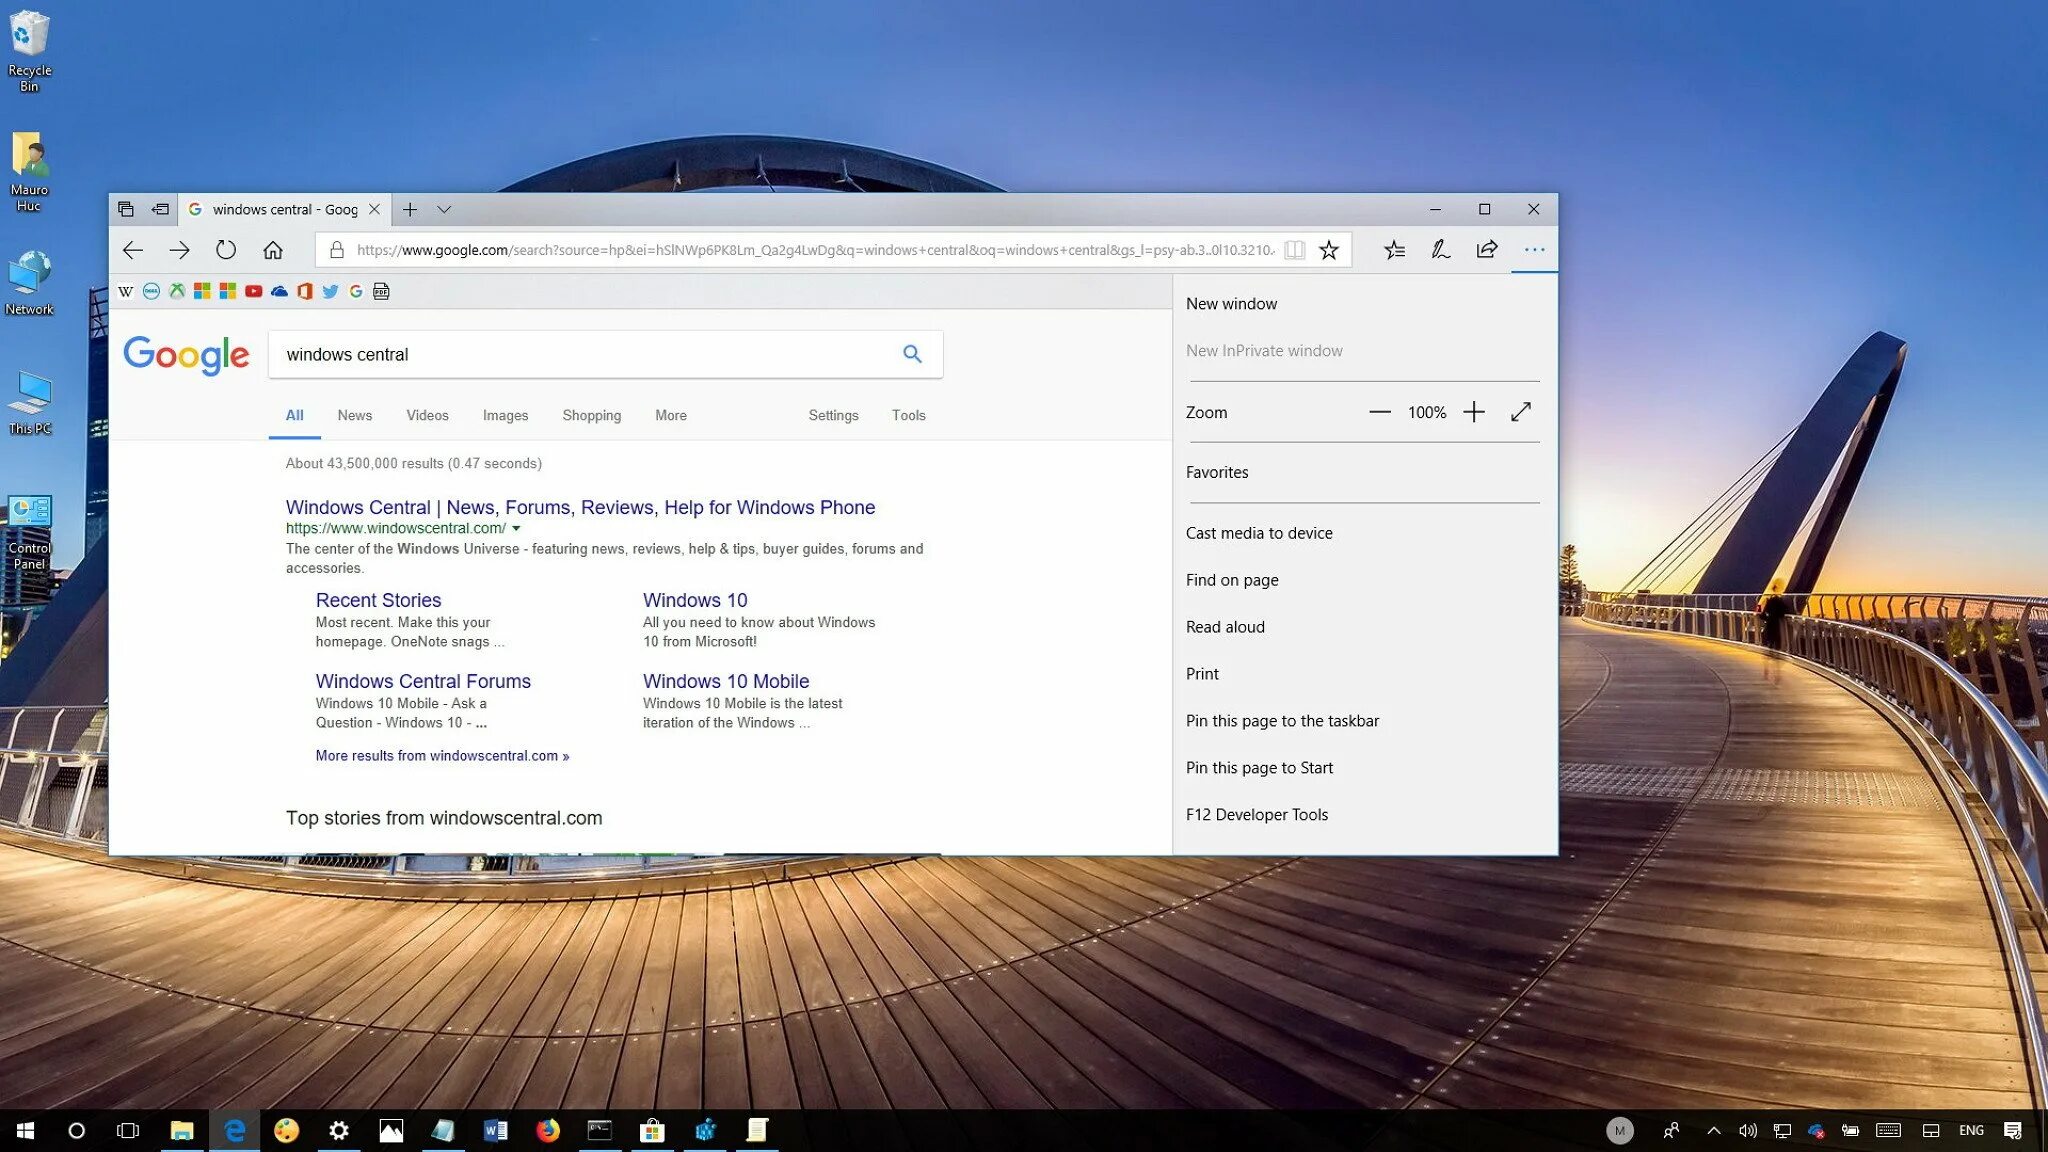Click the Google search magnifier icon
The image size is (2048, 1152).
912,354
